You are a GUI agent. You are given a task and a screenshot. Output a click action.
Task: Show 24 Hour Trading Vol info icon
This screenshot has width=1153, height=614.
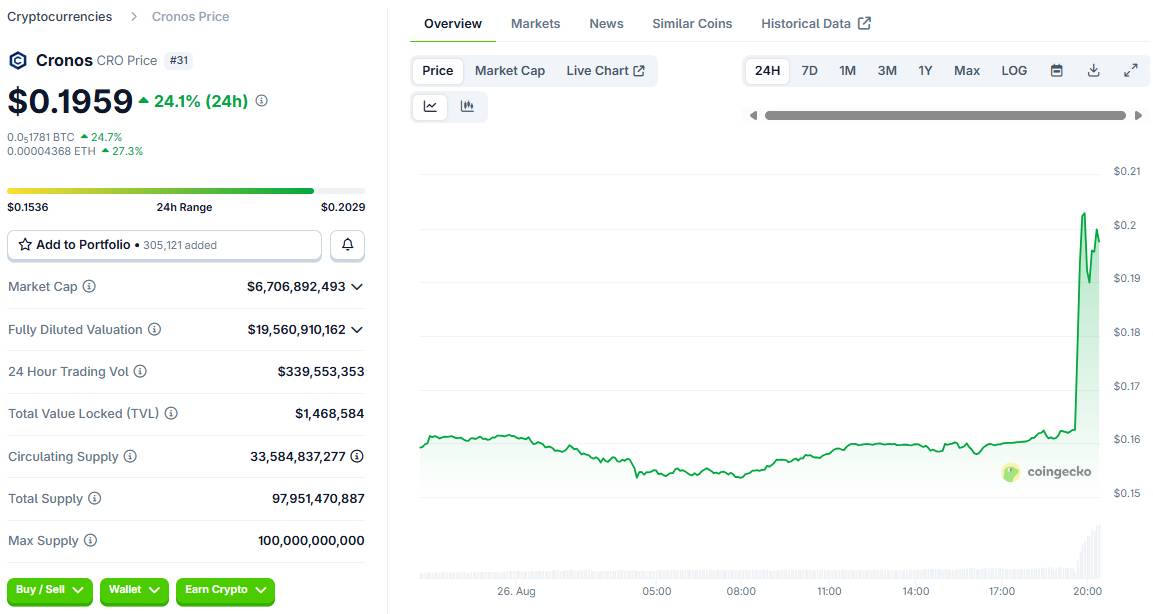click(140, 371)
